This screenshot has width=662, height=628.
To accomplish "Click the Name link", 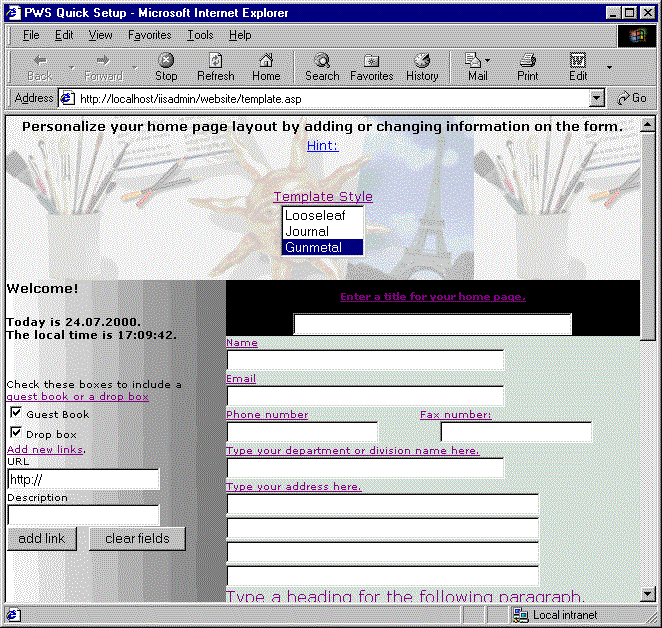I will click(242, 343).
